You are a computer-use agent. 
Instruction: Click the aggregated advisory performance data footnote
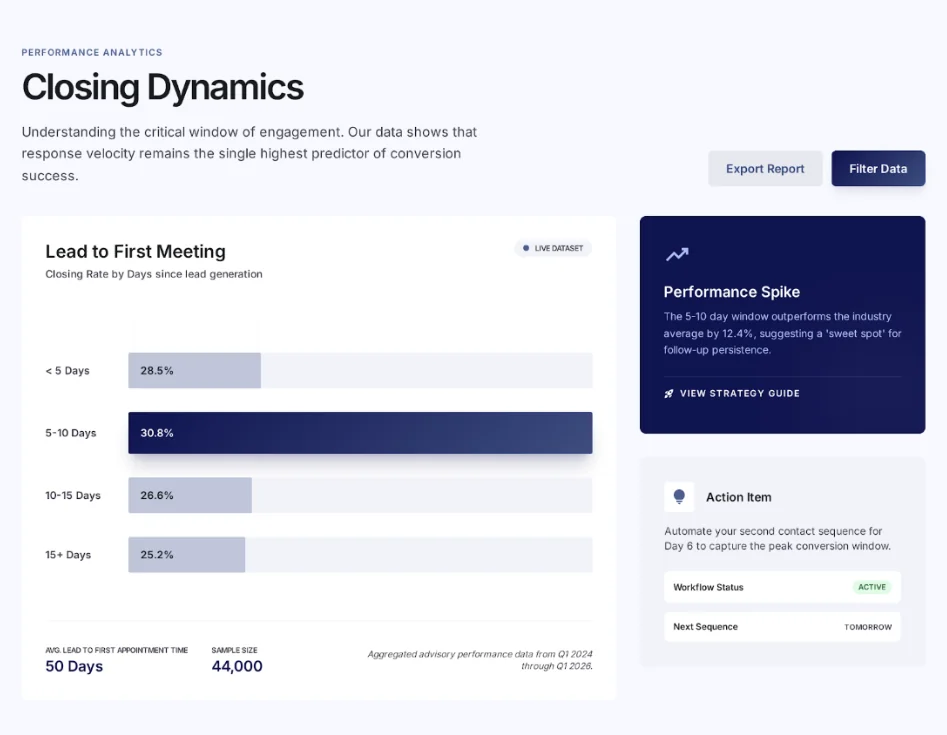tap(480, 660)
